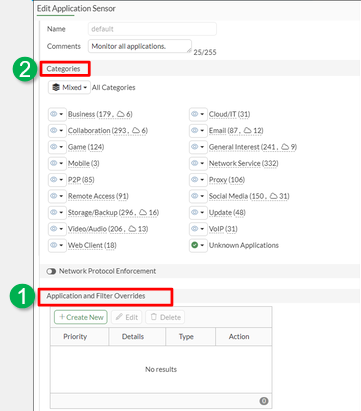
Task: Click the eye icon for Business category
Action: [54, 114]
